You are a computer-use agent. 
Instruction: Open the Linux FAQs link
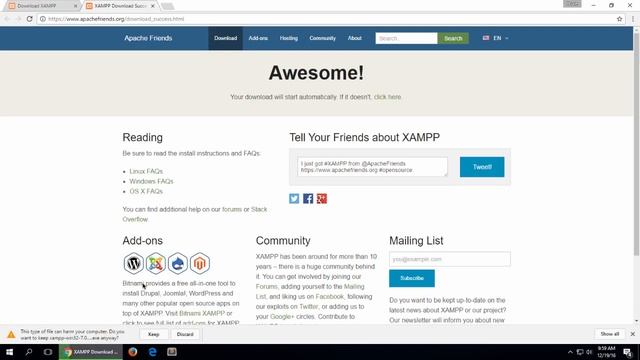146,171
